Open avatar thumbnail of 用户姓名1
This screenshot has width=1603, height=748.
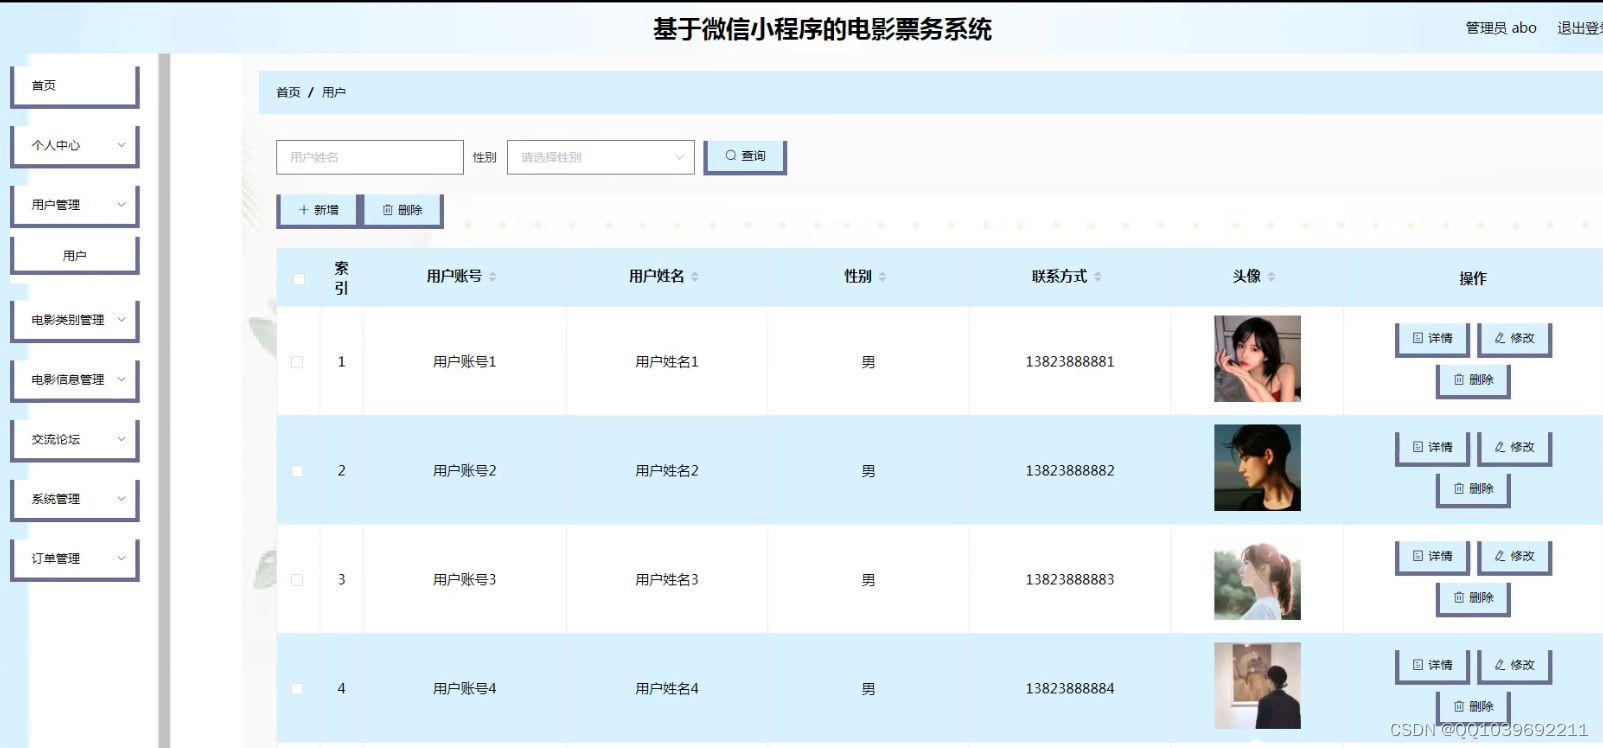[x=1257, y=359]
